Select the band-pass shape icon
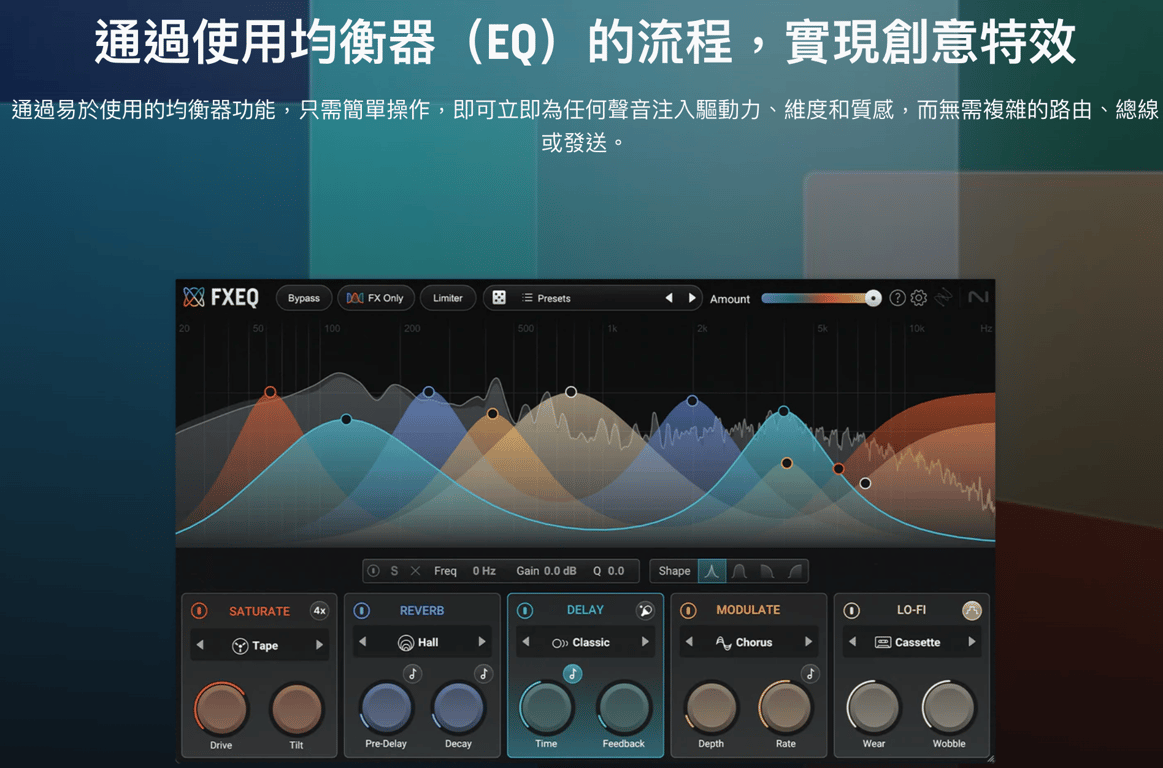Screen dimensions: 1163x768 739,571
